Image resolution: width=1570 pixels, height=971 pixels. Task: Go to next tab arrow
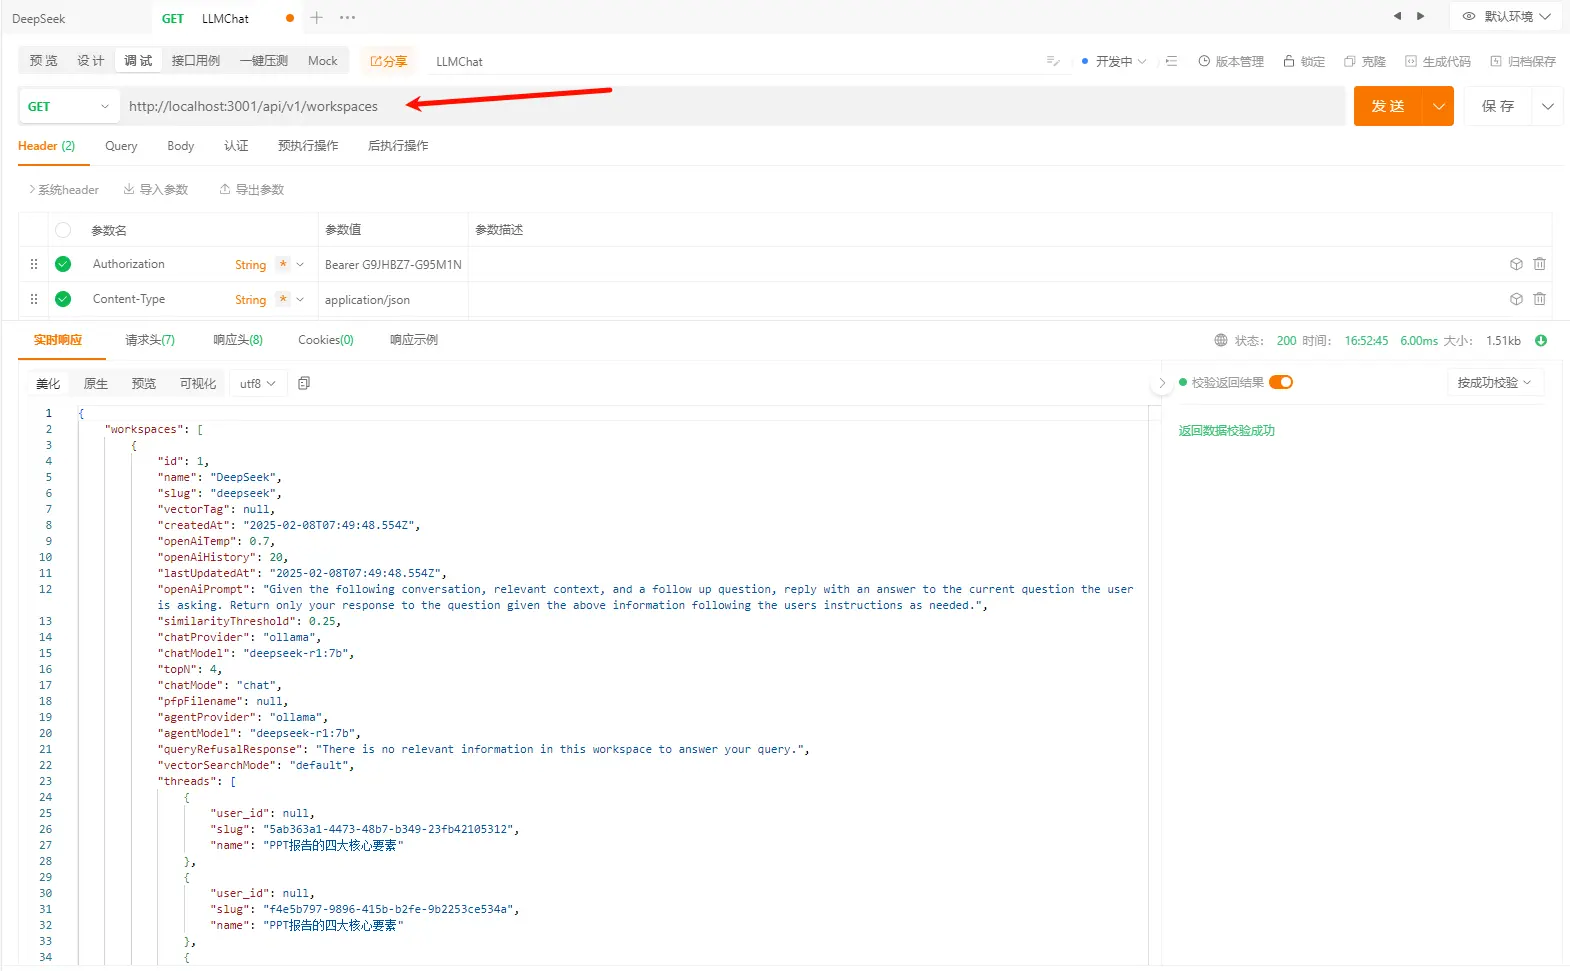pyautogui.click(x=1420, y=16)
